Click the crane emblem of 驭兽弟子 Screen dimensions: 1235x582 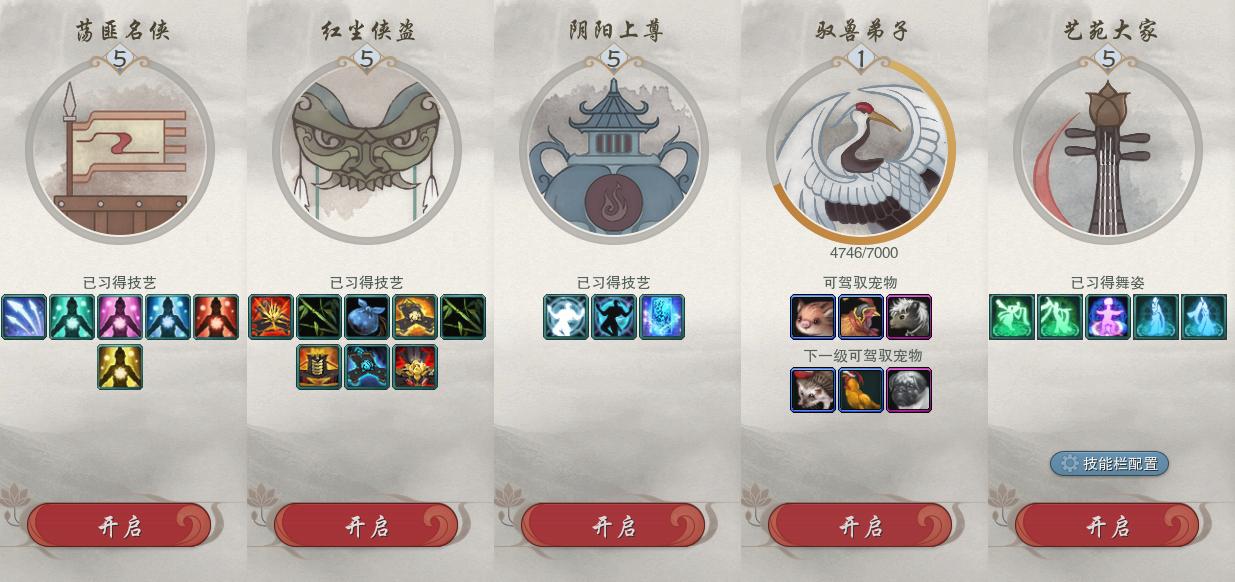(861, 150)
